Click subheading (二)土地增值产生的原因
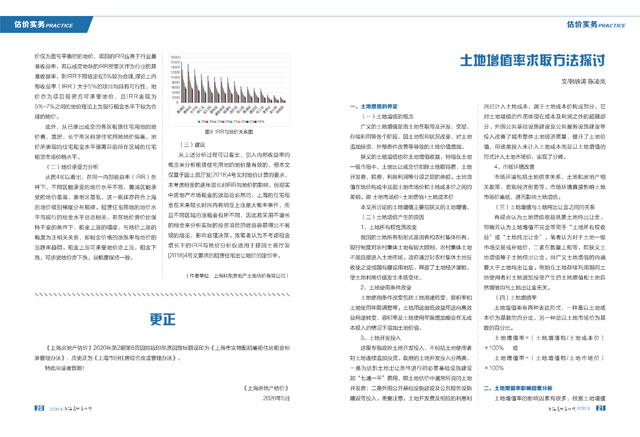The image size is (640, 437). tap(392, 217)
